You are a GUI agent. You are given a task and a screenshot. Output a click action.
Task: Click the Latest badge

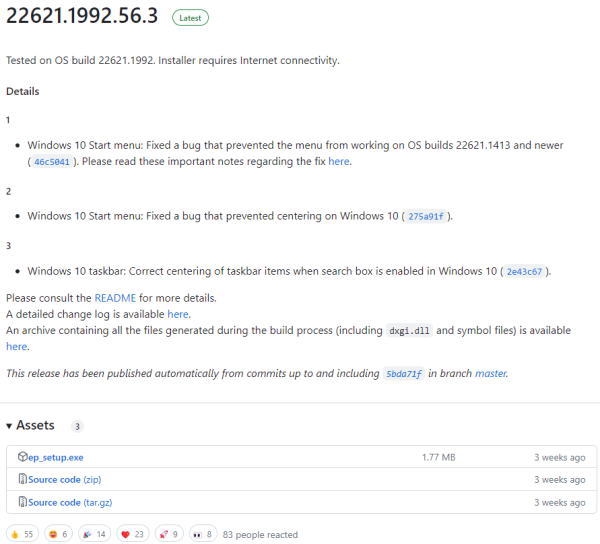(x=190, y=18)
